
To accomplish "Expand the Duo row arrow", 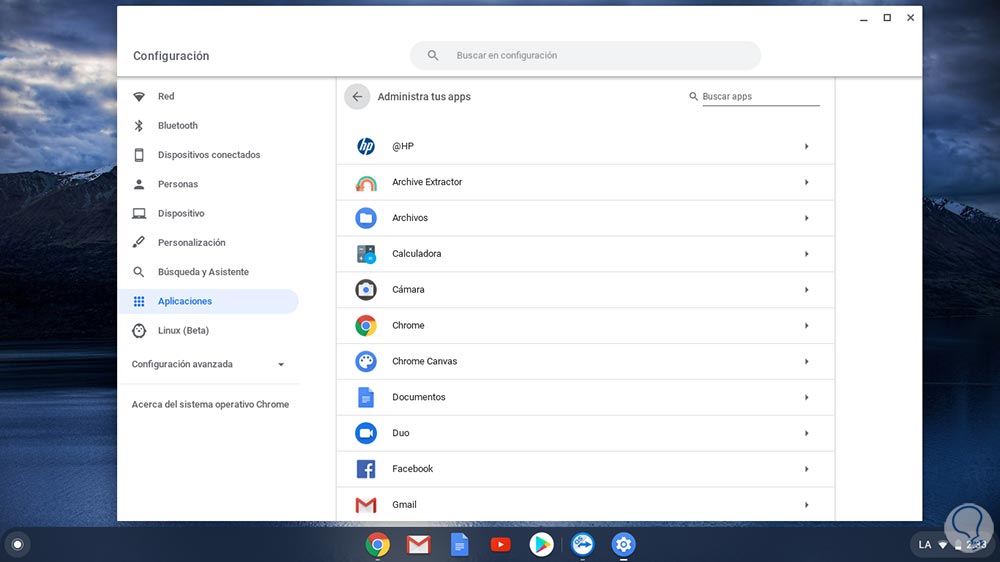I will point(807,433).
